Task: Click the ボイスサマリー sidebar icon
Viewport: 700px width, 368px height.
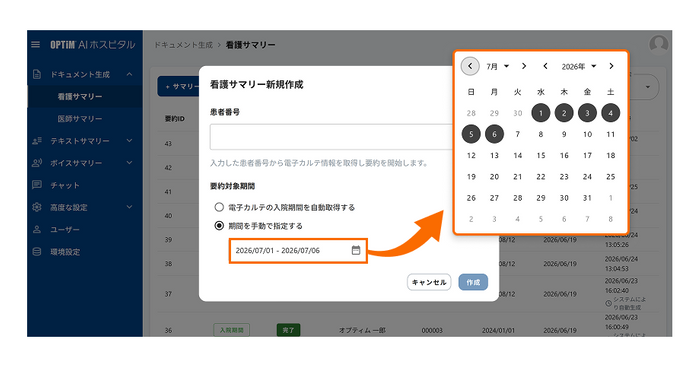Action: [x=37, y=163]
